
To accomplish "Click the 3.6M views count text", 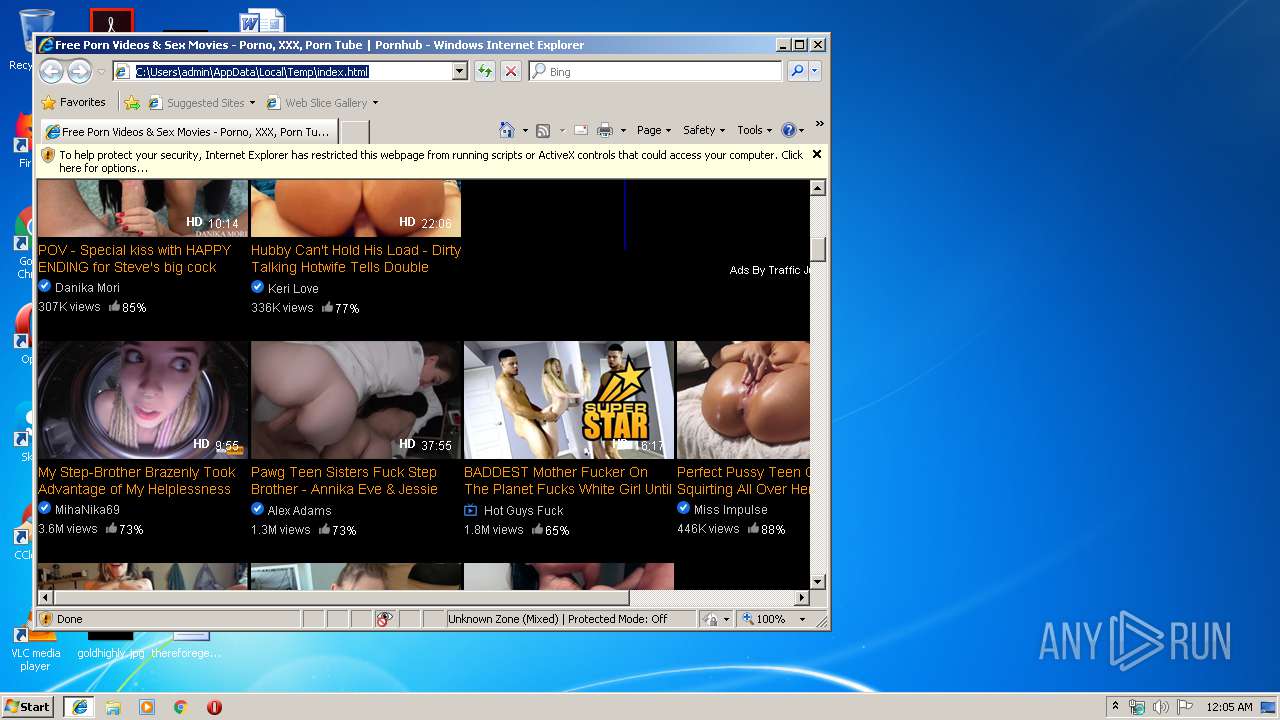I will pos(68,529).
